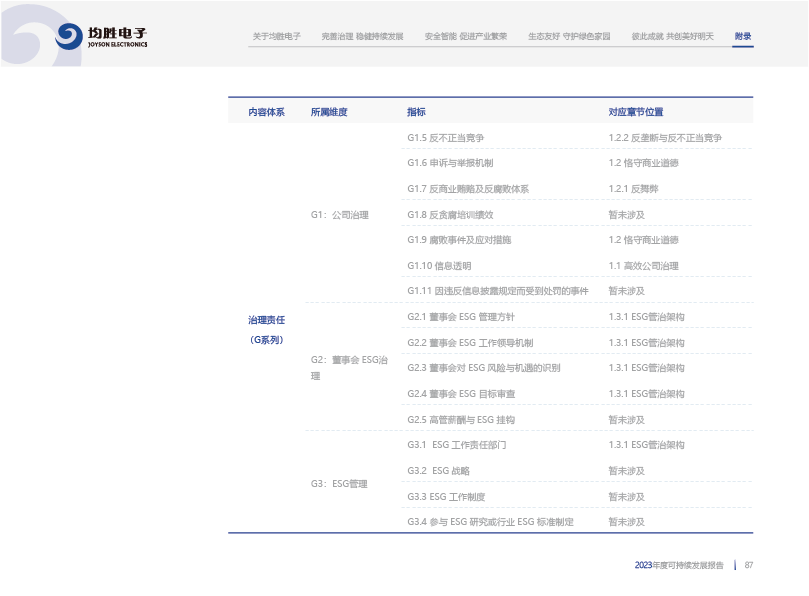Select indicator G1.6 申诉与举报机制
Image resolution: width=809 pixels, height=596 pixels.
click(x=449, y=163)
